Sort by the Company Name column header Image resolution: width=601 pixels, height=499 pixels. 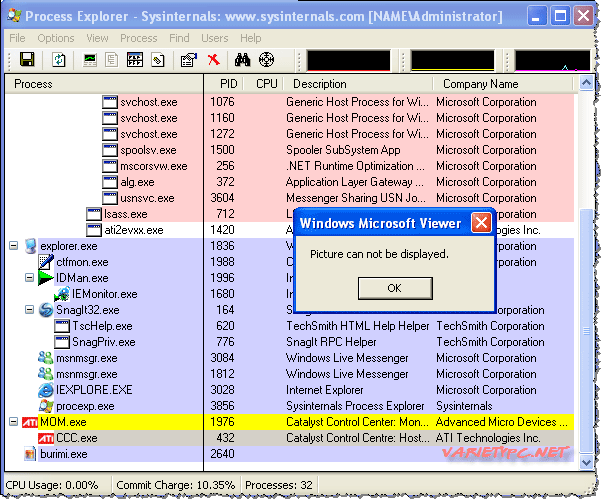502,84
